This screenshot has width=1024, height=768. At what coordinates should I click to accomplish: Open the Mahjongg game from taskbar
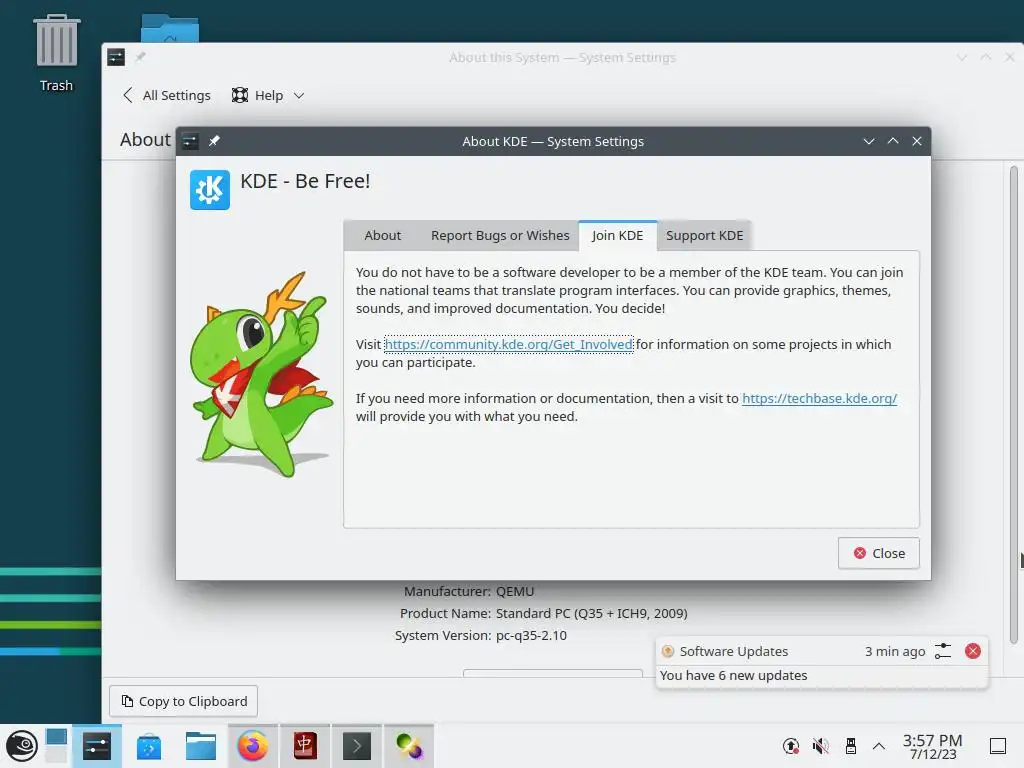pyautogui.click(x=305, y=746)
